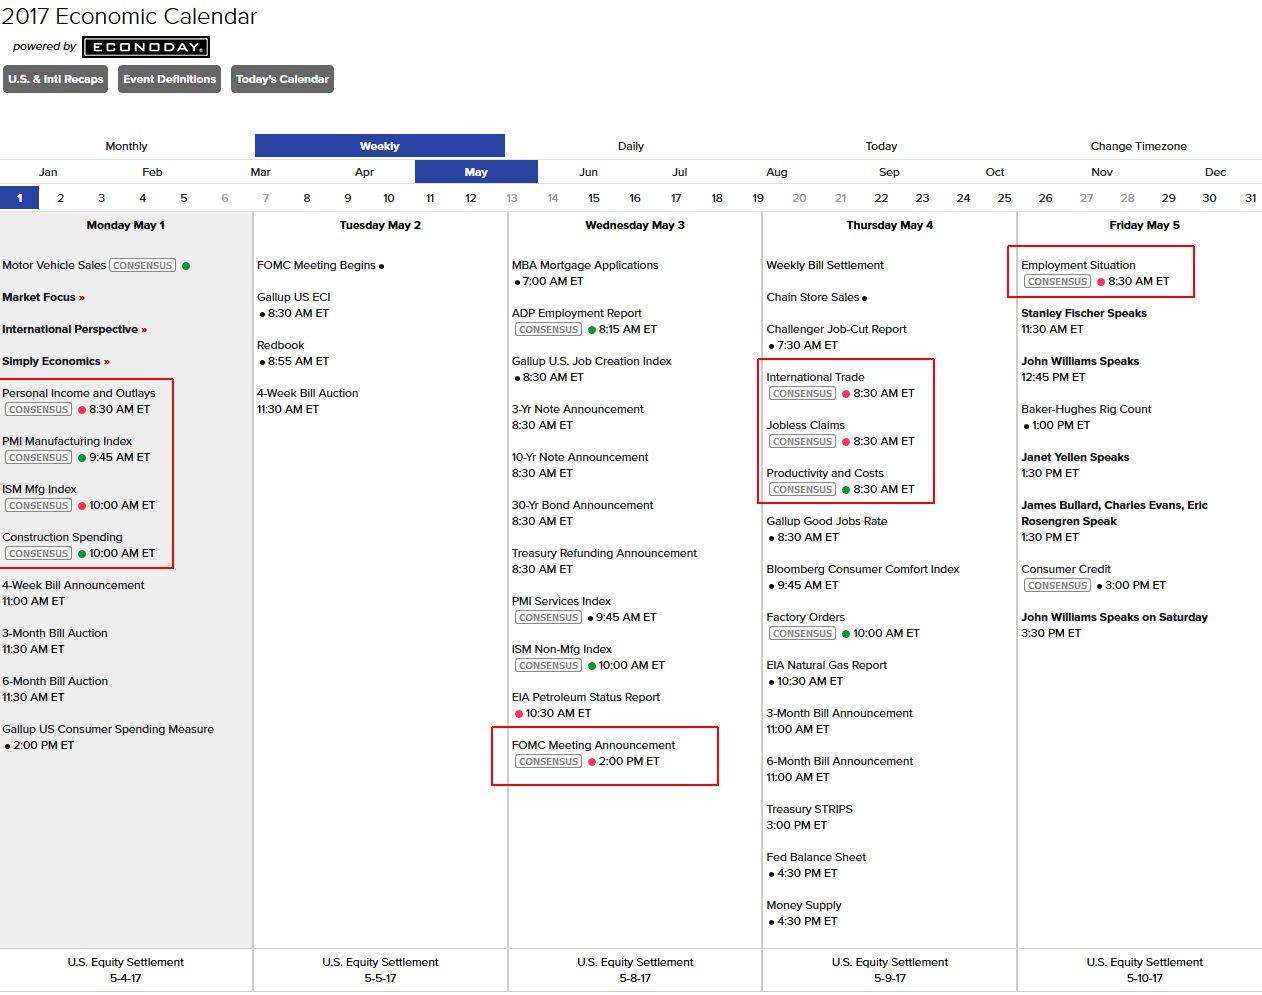
Task: Open Personal Income and Outlays event
Action: (79, 393)
